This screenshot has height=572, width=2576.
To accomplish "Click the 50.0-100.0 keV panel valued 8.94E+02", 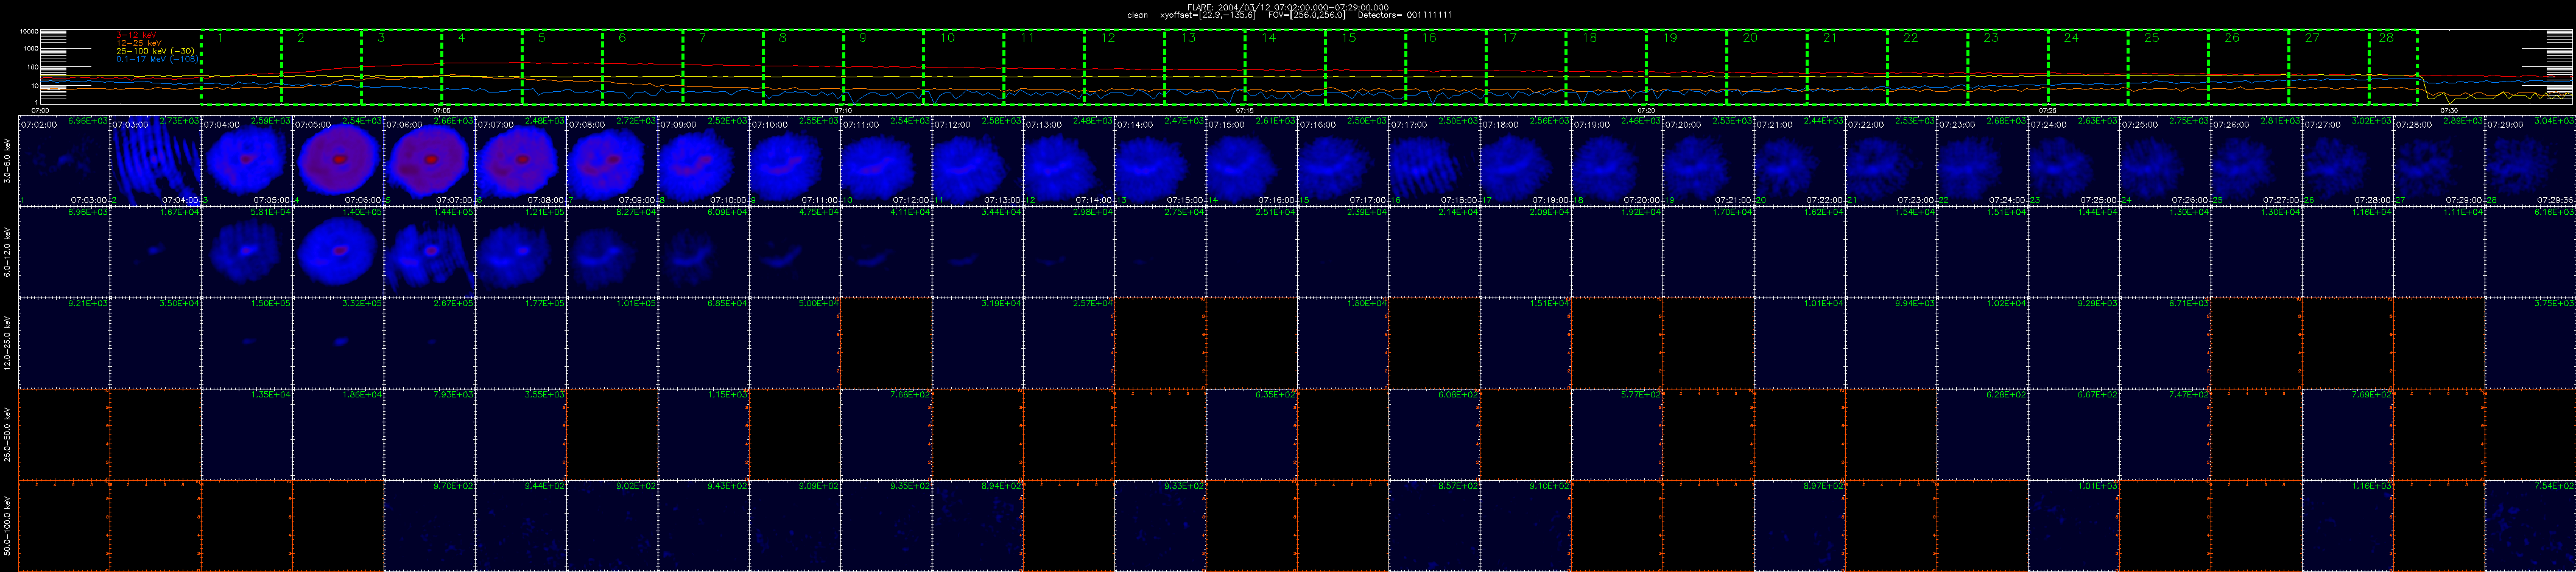I will pyautogui.click(x=978, y=526).
